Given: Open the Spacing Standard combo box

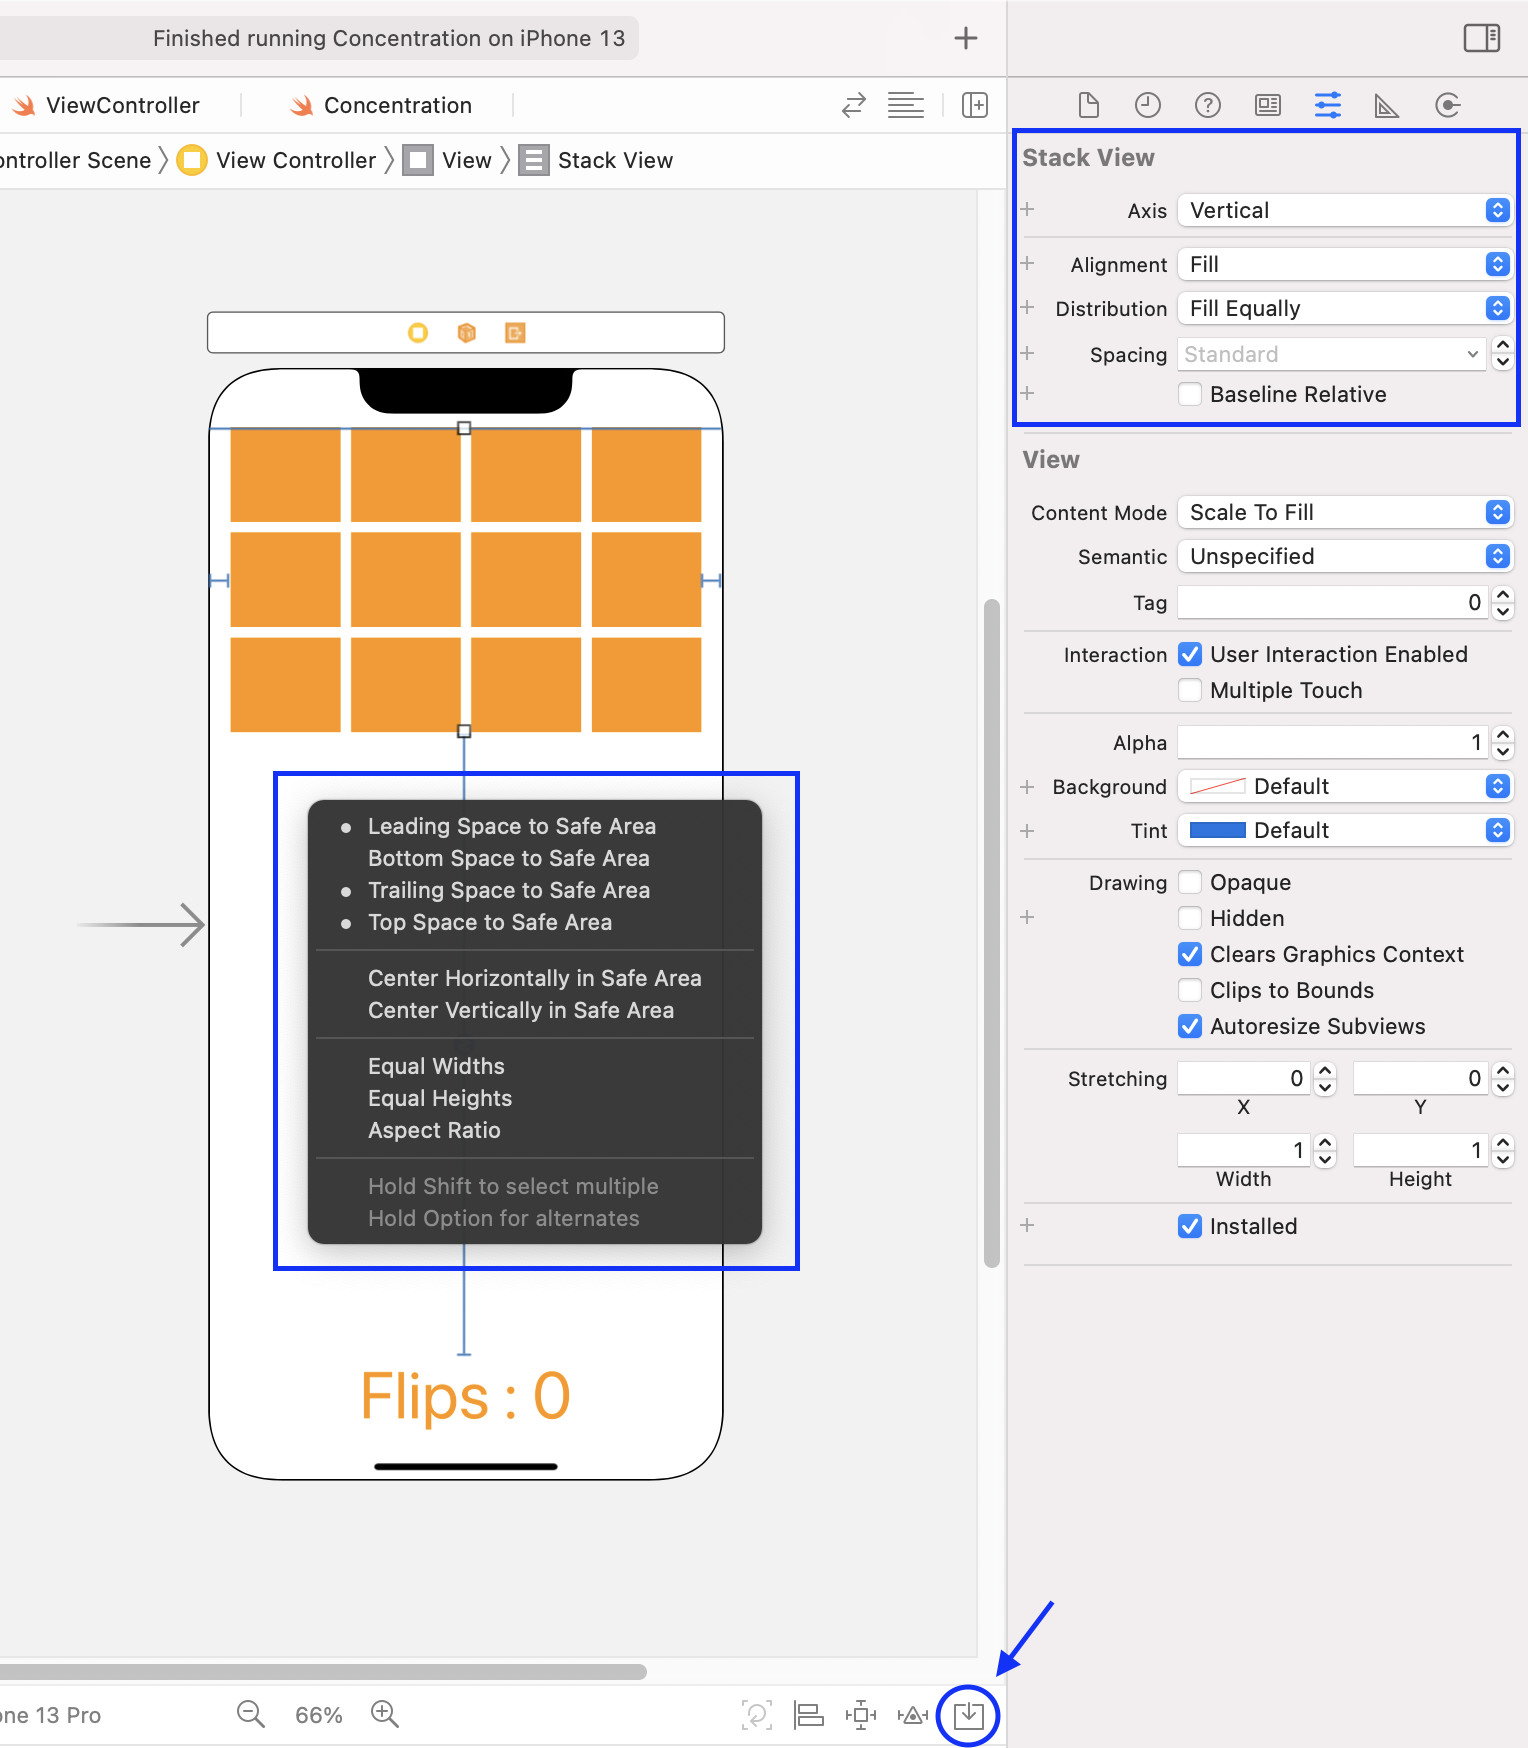Looking at the screenshot, I should [x=1332, y=354].
